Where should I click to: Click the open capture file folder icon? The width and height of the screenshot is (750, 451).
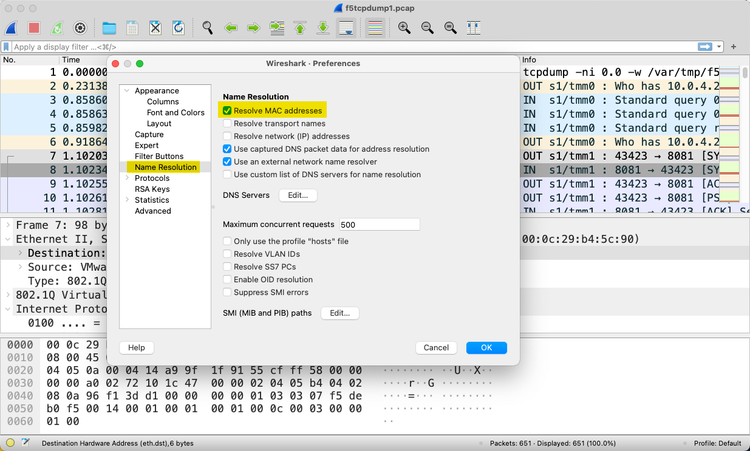[x=108, y=27]
